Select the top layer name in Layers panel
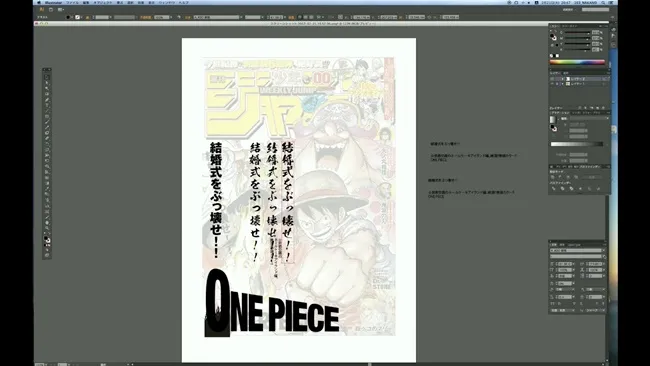 point(578,79)
